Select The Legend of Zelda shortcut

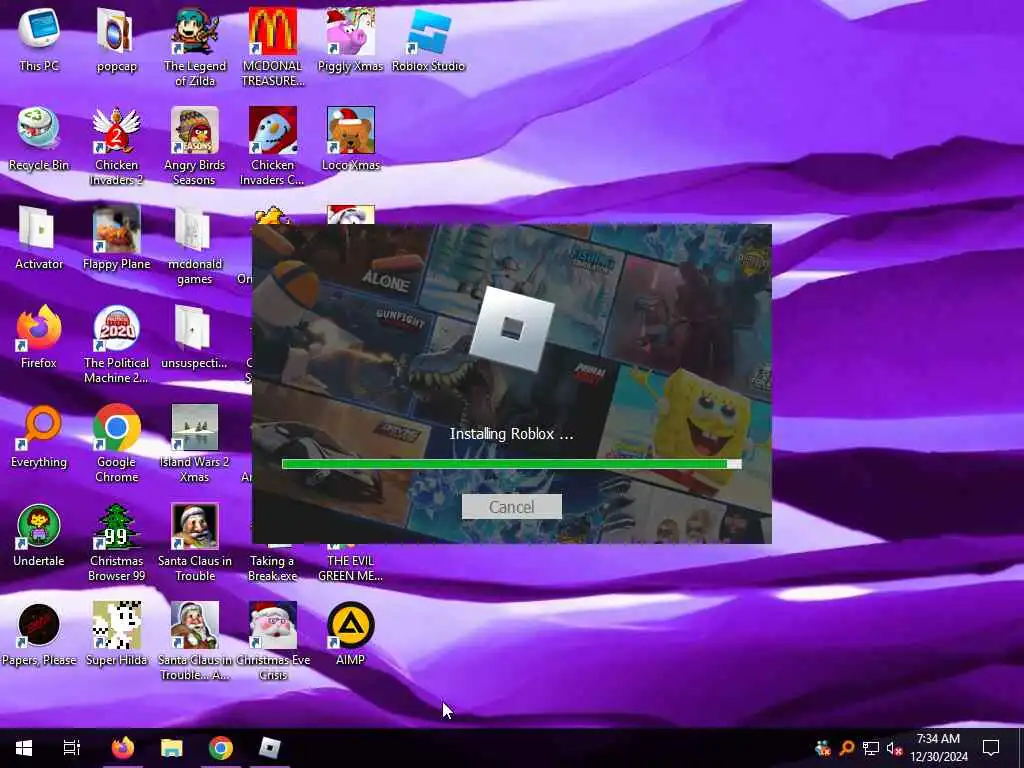pyautogui.click(x=195, y=47)
